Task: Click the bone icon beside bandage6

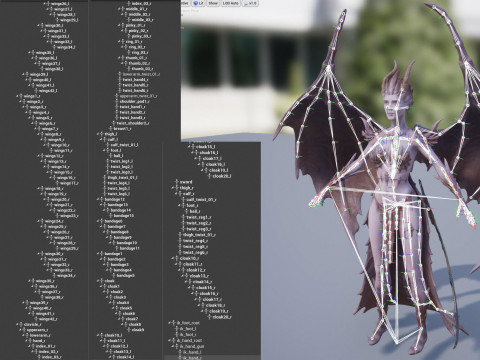Action: 102,221
